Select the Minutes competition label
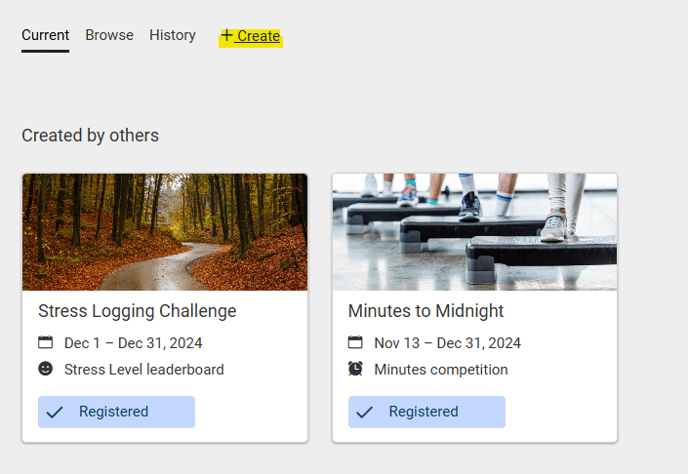The image size is (688, 474). pos(441,369)
